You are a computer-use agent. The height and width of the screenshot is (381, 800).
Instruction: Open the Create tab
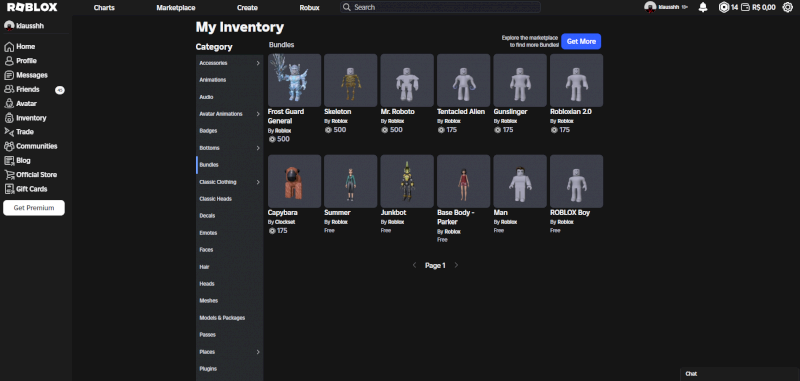(x=247, y=8)
